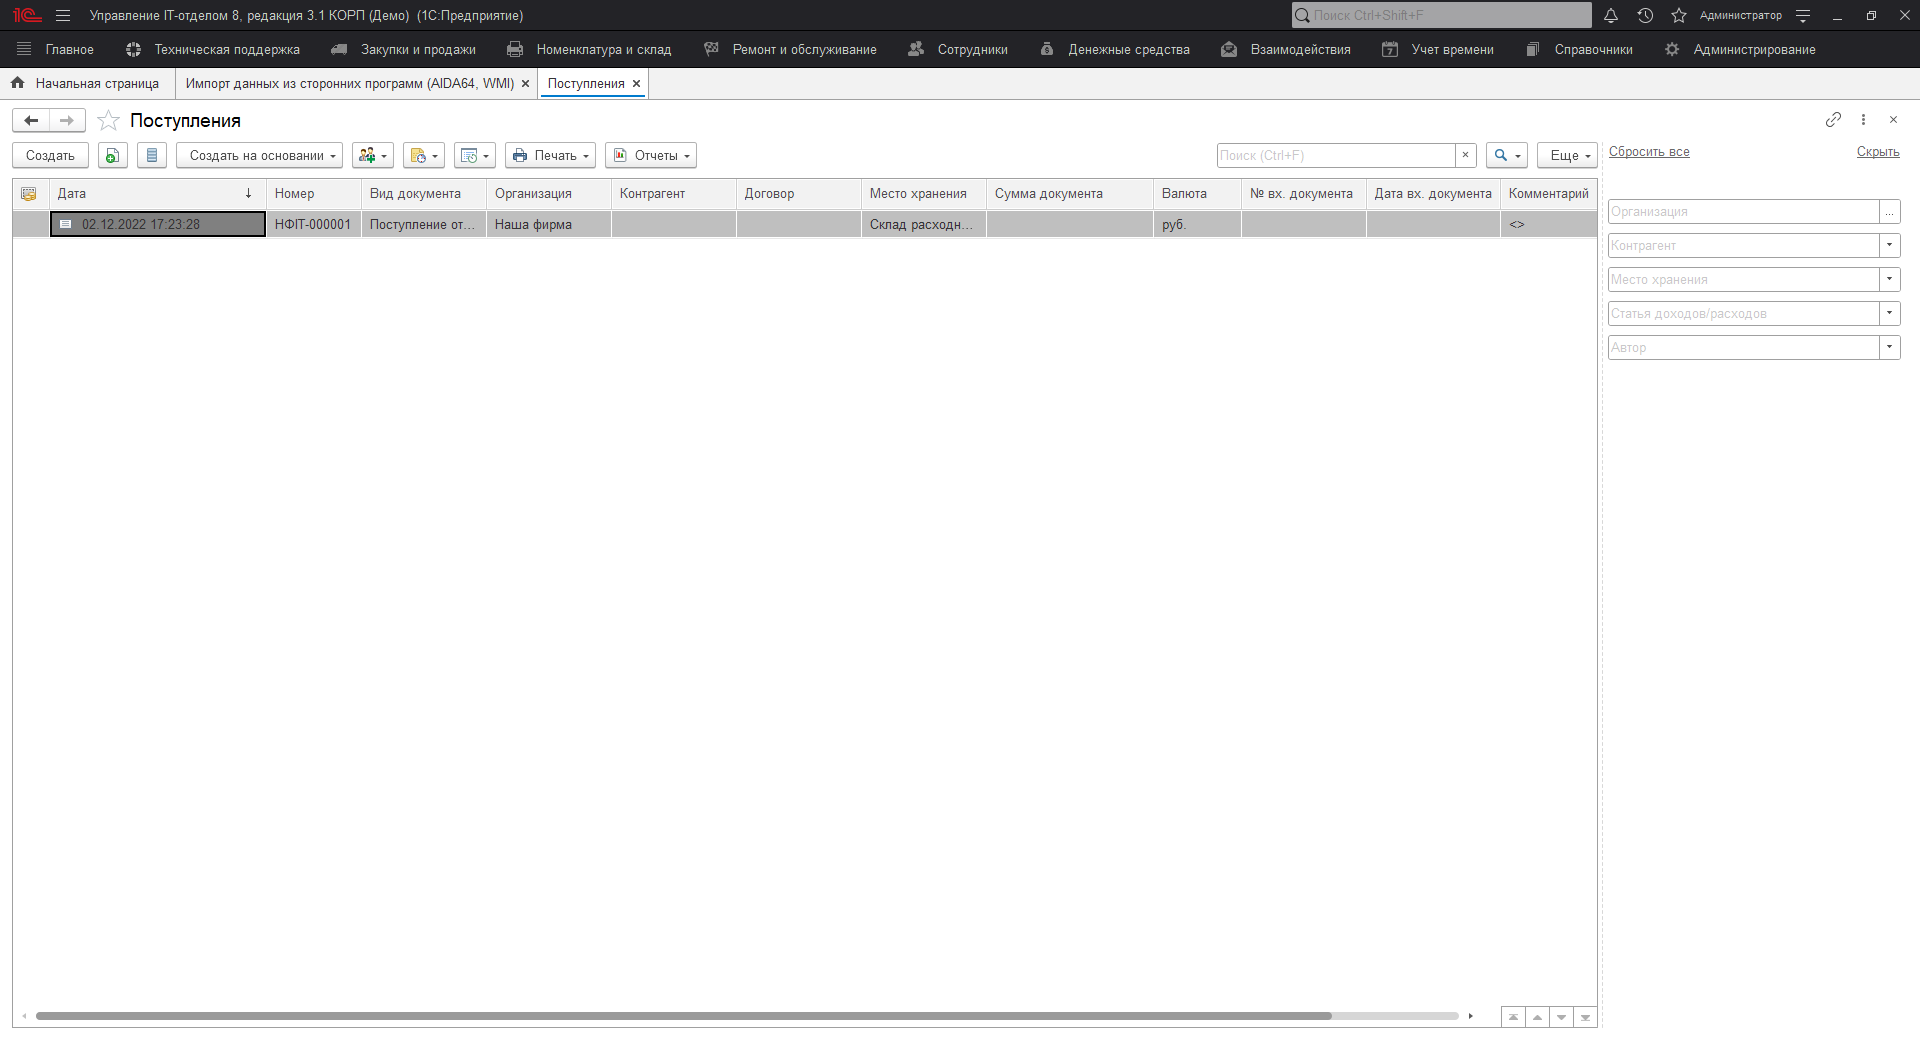Open the main hamburger menu icon
The width and height of the screenshot is (1920, 1040).
63,15
